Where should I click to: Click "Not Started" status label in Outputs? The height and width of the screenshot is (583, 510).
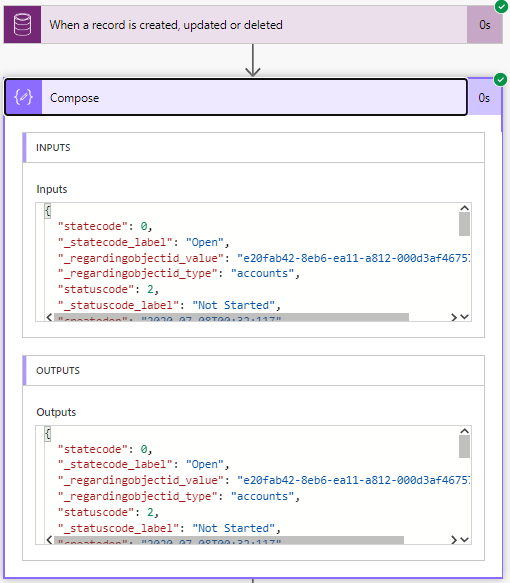pyautogui.click(x=233, y=528)
